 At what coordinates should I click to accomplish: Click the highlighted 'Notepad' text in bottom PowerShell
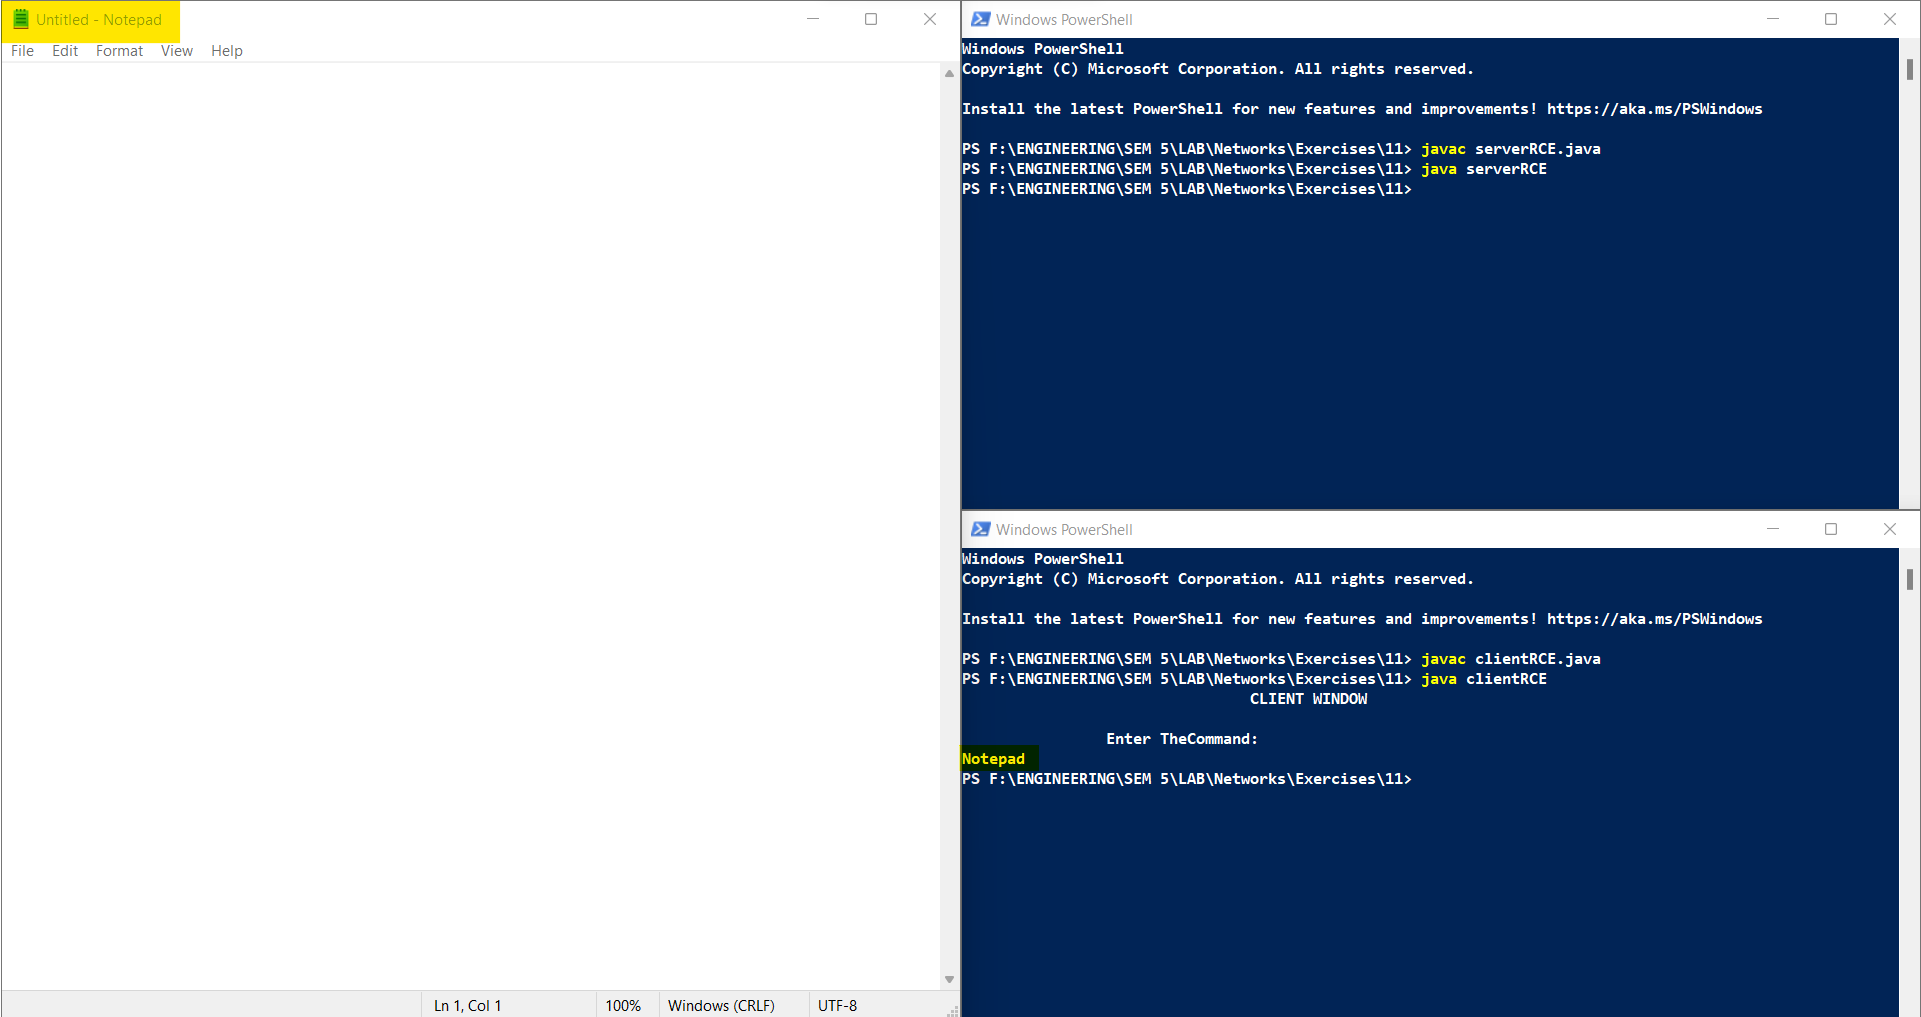click(994, 759)
